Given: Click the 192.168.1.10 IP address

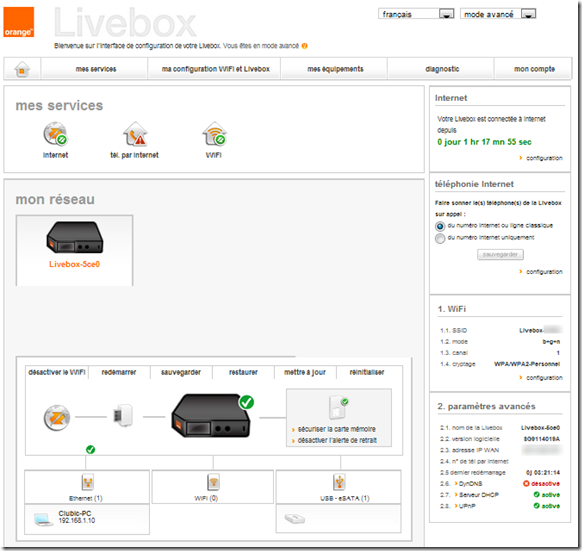Looking at the screenshot, I should click(x=76, y=521).
